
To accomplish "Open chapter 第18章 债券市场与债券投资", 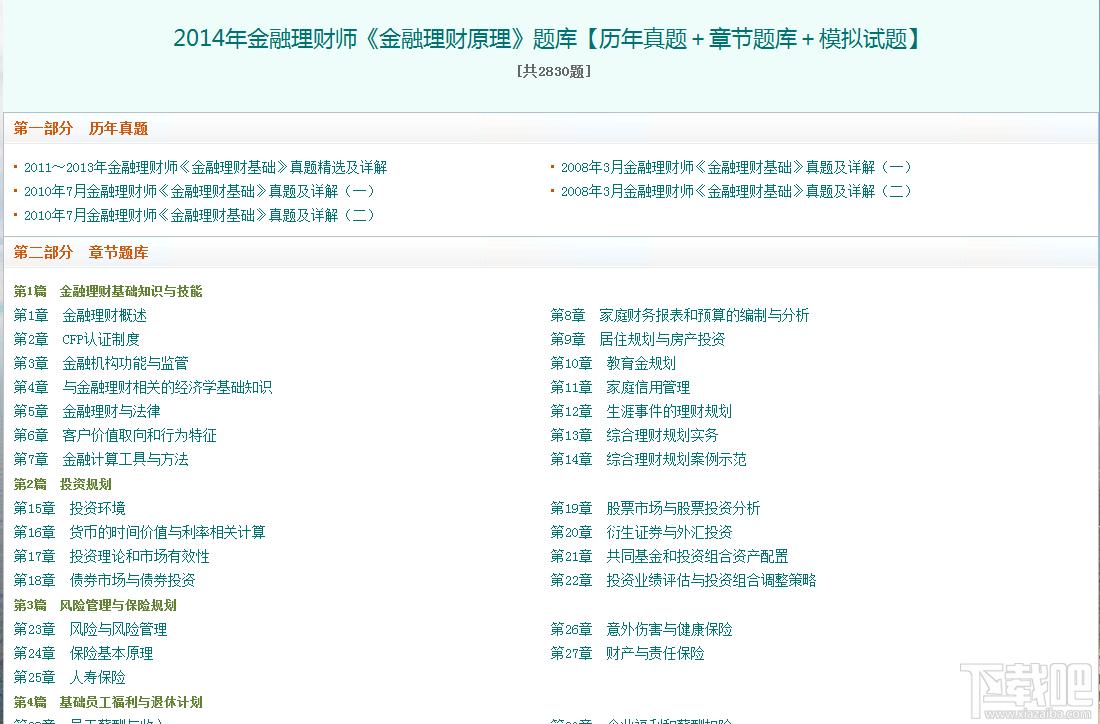I will pyautogui.click(x=105, y=580).
